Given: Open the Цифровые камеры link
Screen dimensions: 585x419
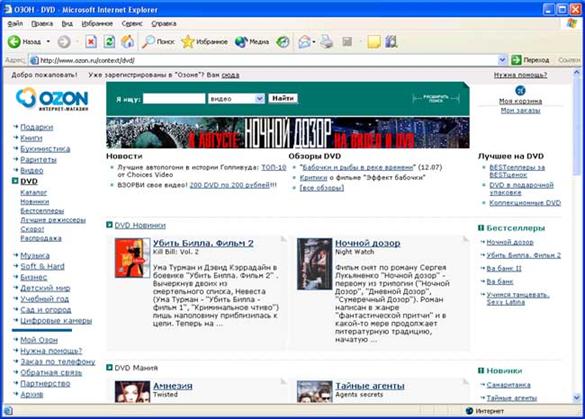Looking at the screenshot, I should (56, 320).
